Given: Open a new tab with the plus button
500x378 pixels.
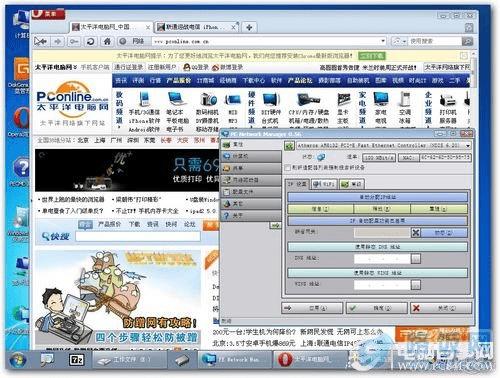Looking at the screenshot, I should pos(249,27).
